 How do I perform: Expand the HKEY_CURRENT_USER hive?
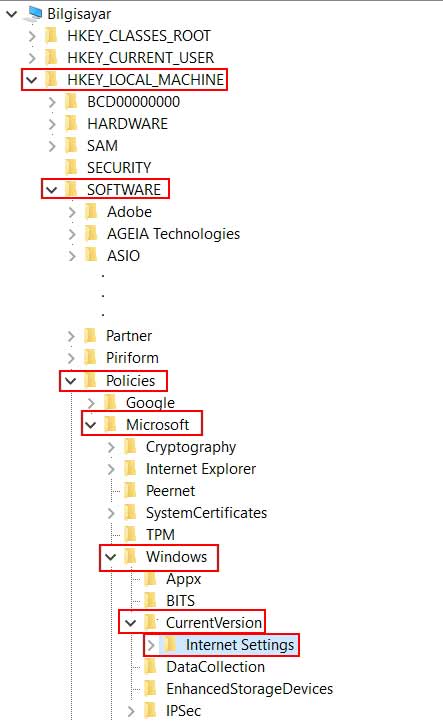pyautogui.click(x=31, y=58)
